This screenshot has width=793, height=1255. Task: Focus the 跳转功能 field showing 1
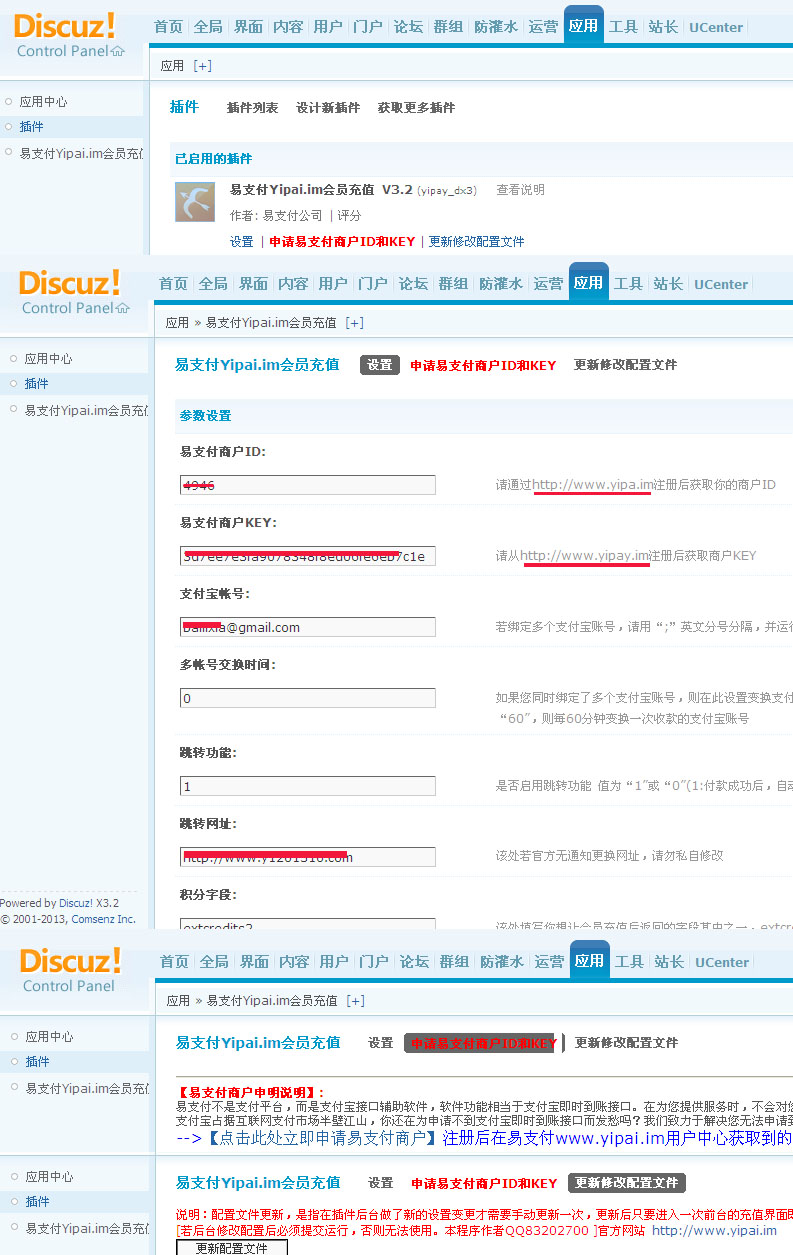pos(308,786)
